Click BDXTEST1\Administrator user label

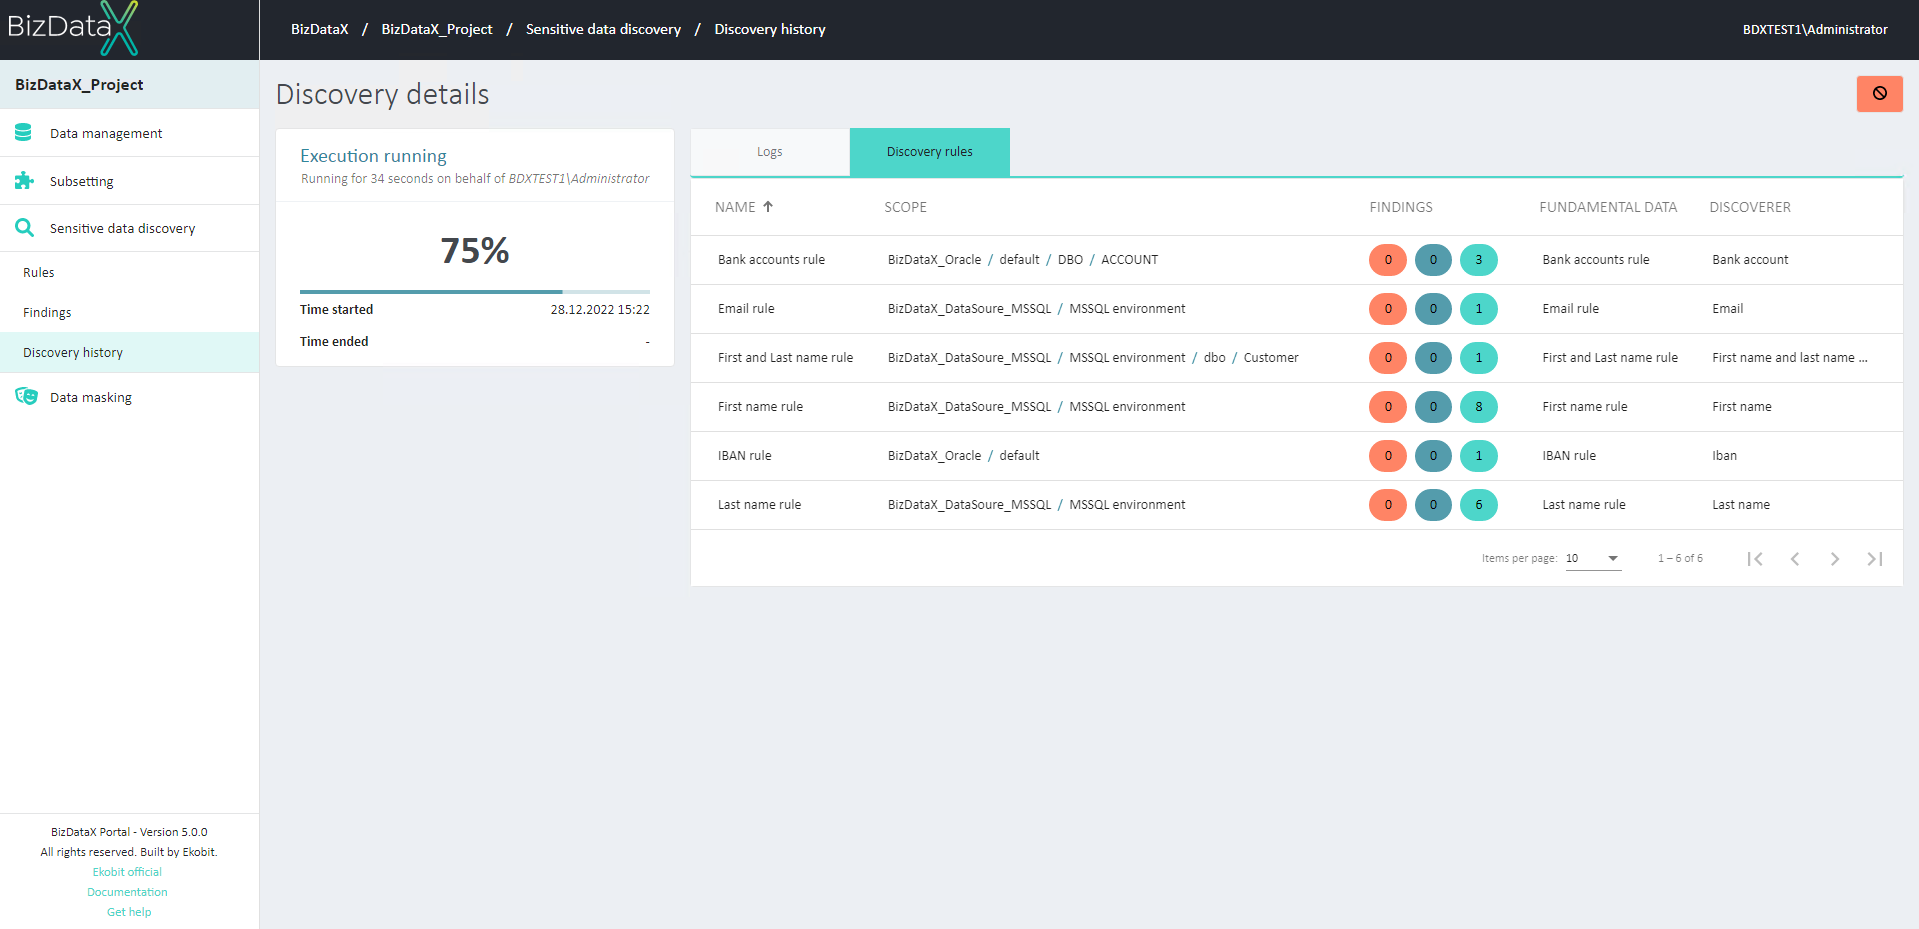point(1815,29)
